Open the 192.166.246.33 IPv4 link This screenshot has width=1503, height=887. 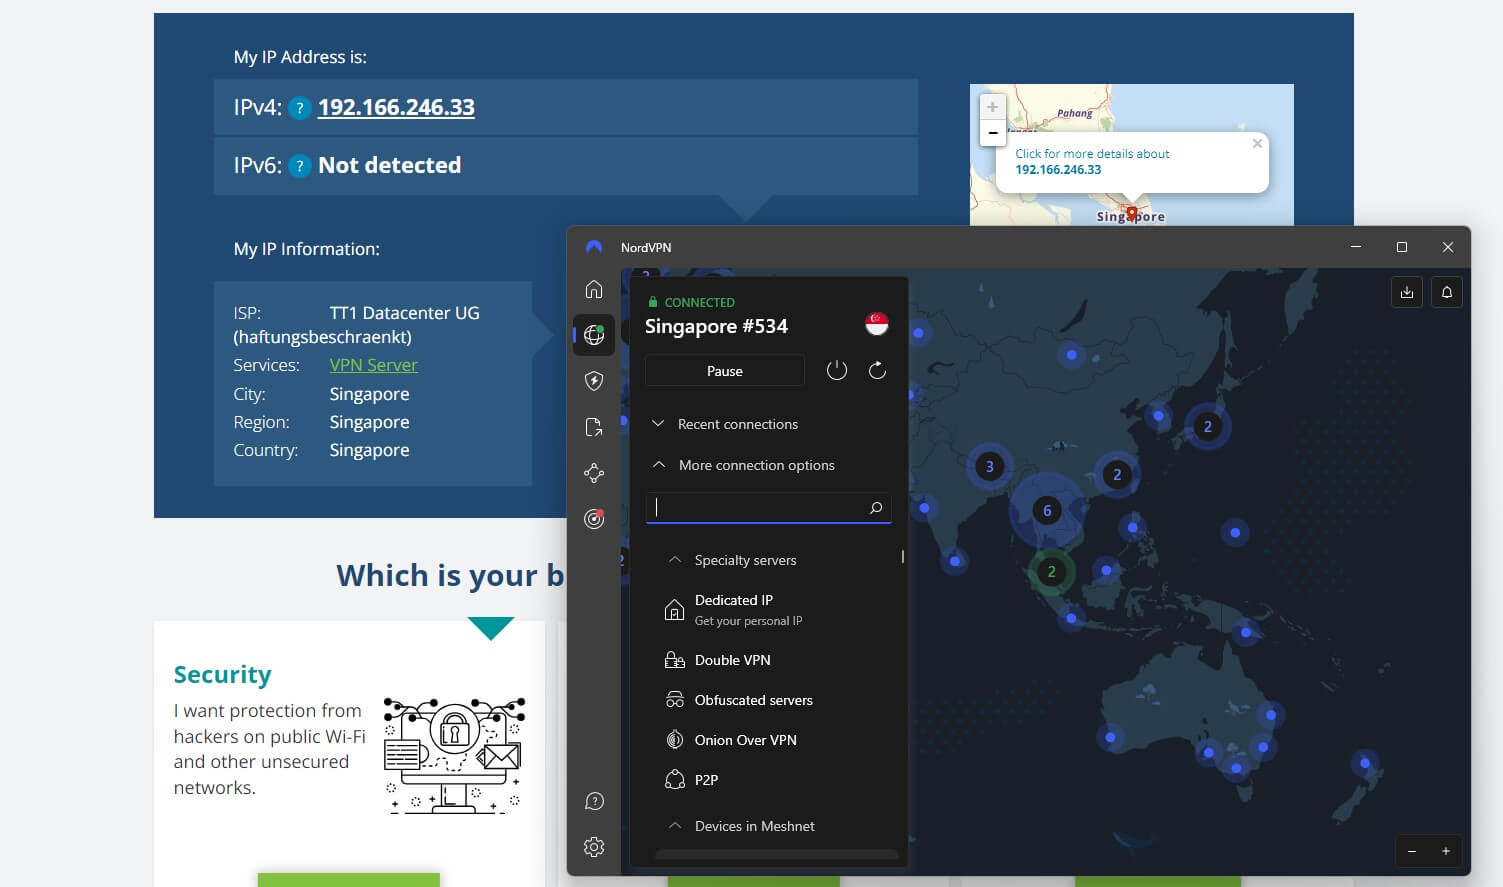click(396, 107)
